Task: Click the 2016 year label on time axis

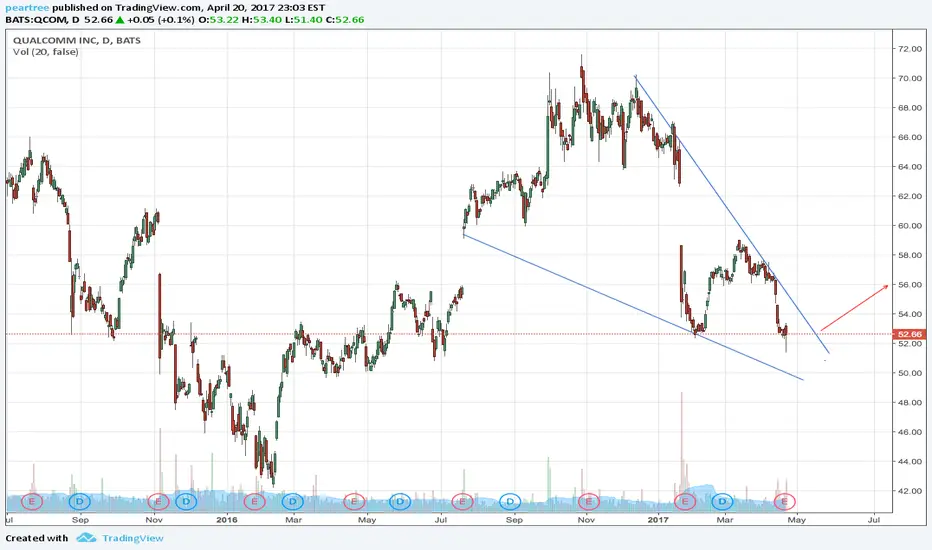Action: click(226, 520)
